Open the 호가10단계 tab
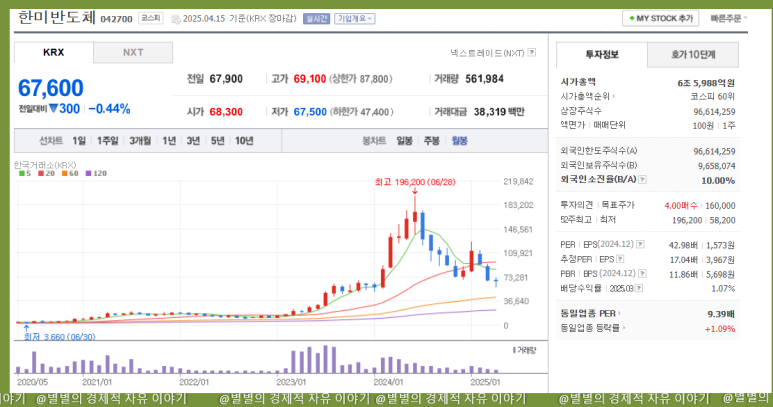 click(x=693, y=55)
